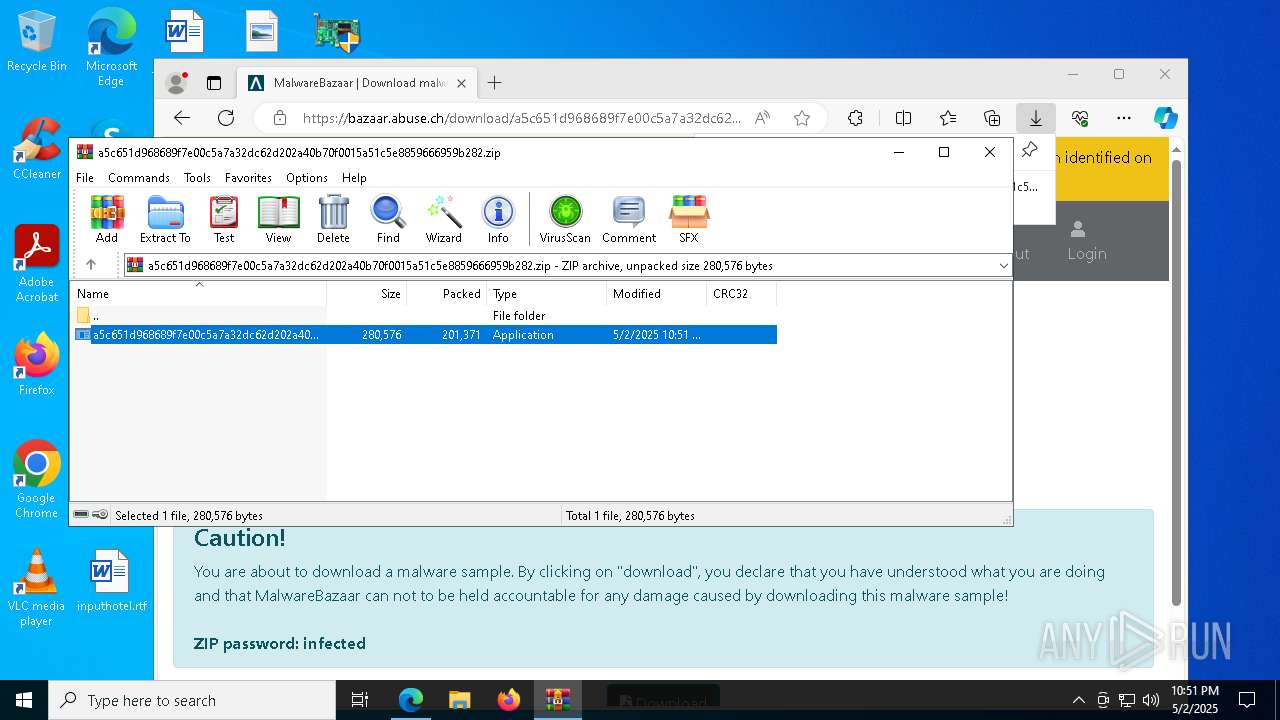Open Recycle Bin desktop icon
This screenshot has height=720, width=1280.
click(x=36, y=42)
